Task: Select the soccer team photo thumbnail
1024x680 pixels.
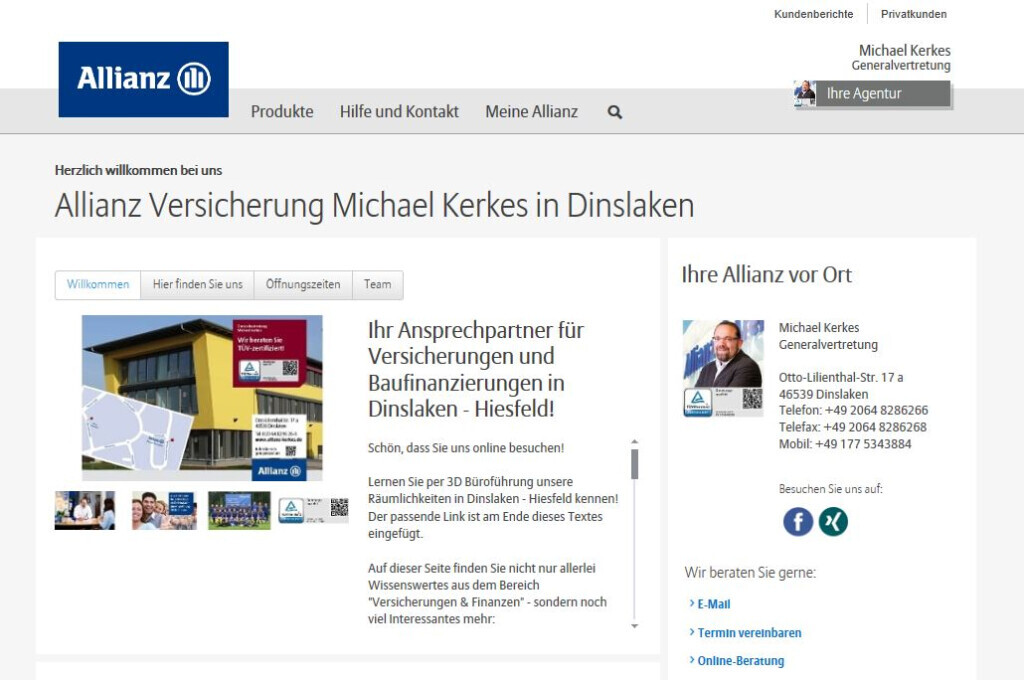Action: point(239,510)
